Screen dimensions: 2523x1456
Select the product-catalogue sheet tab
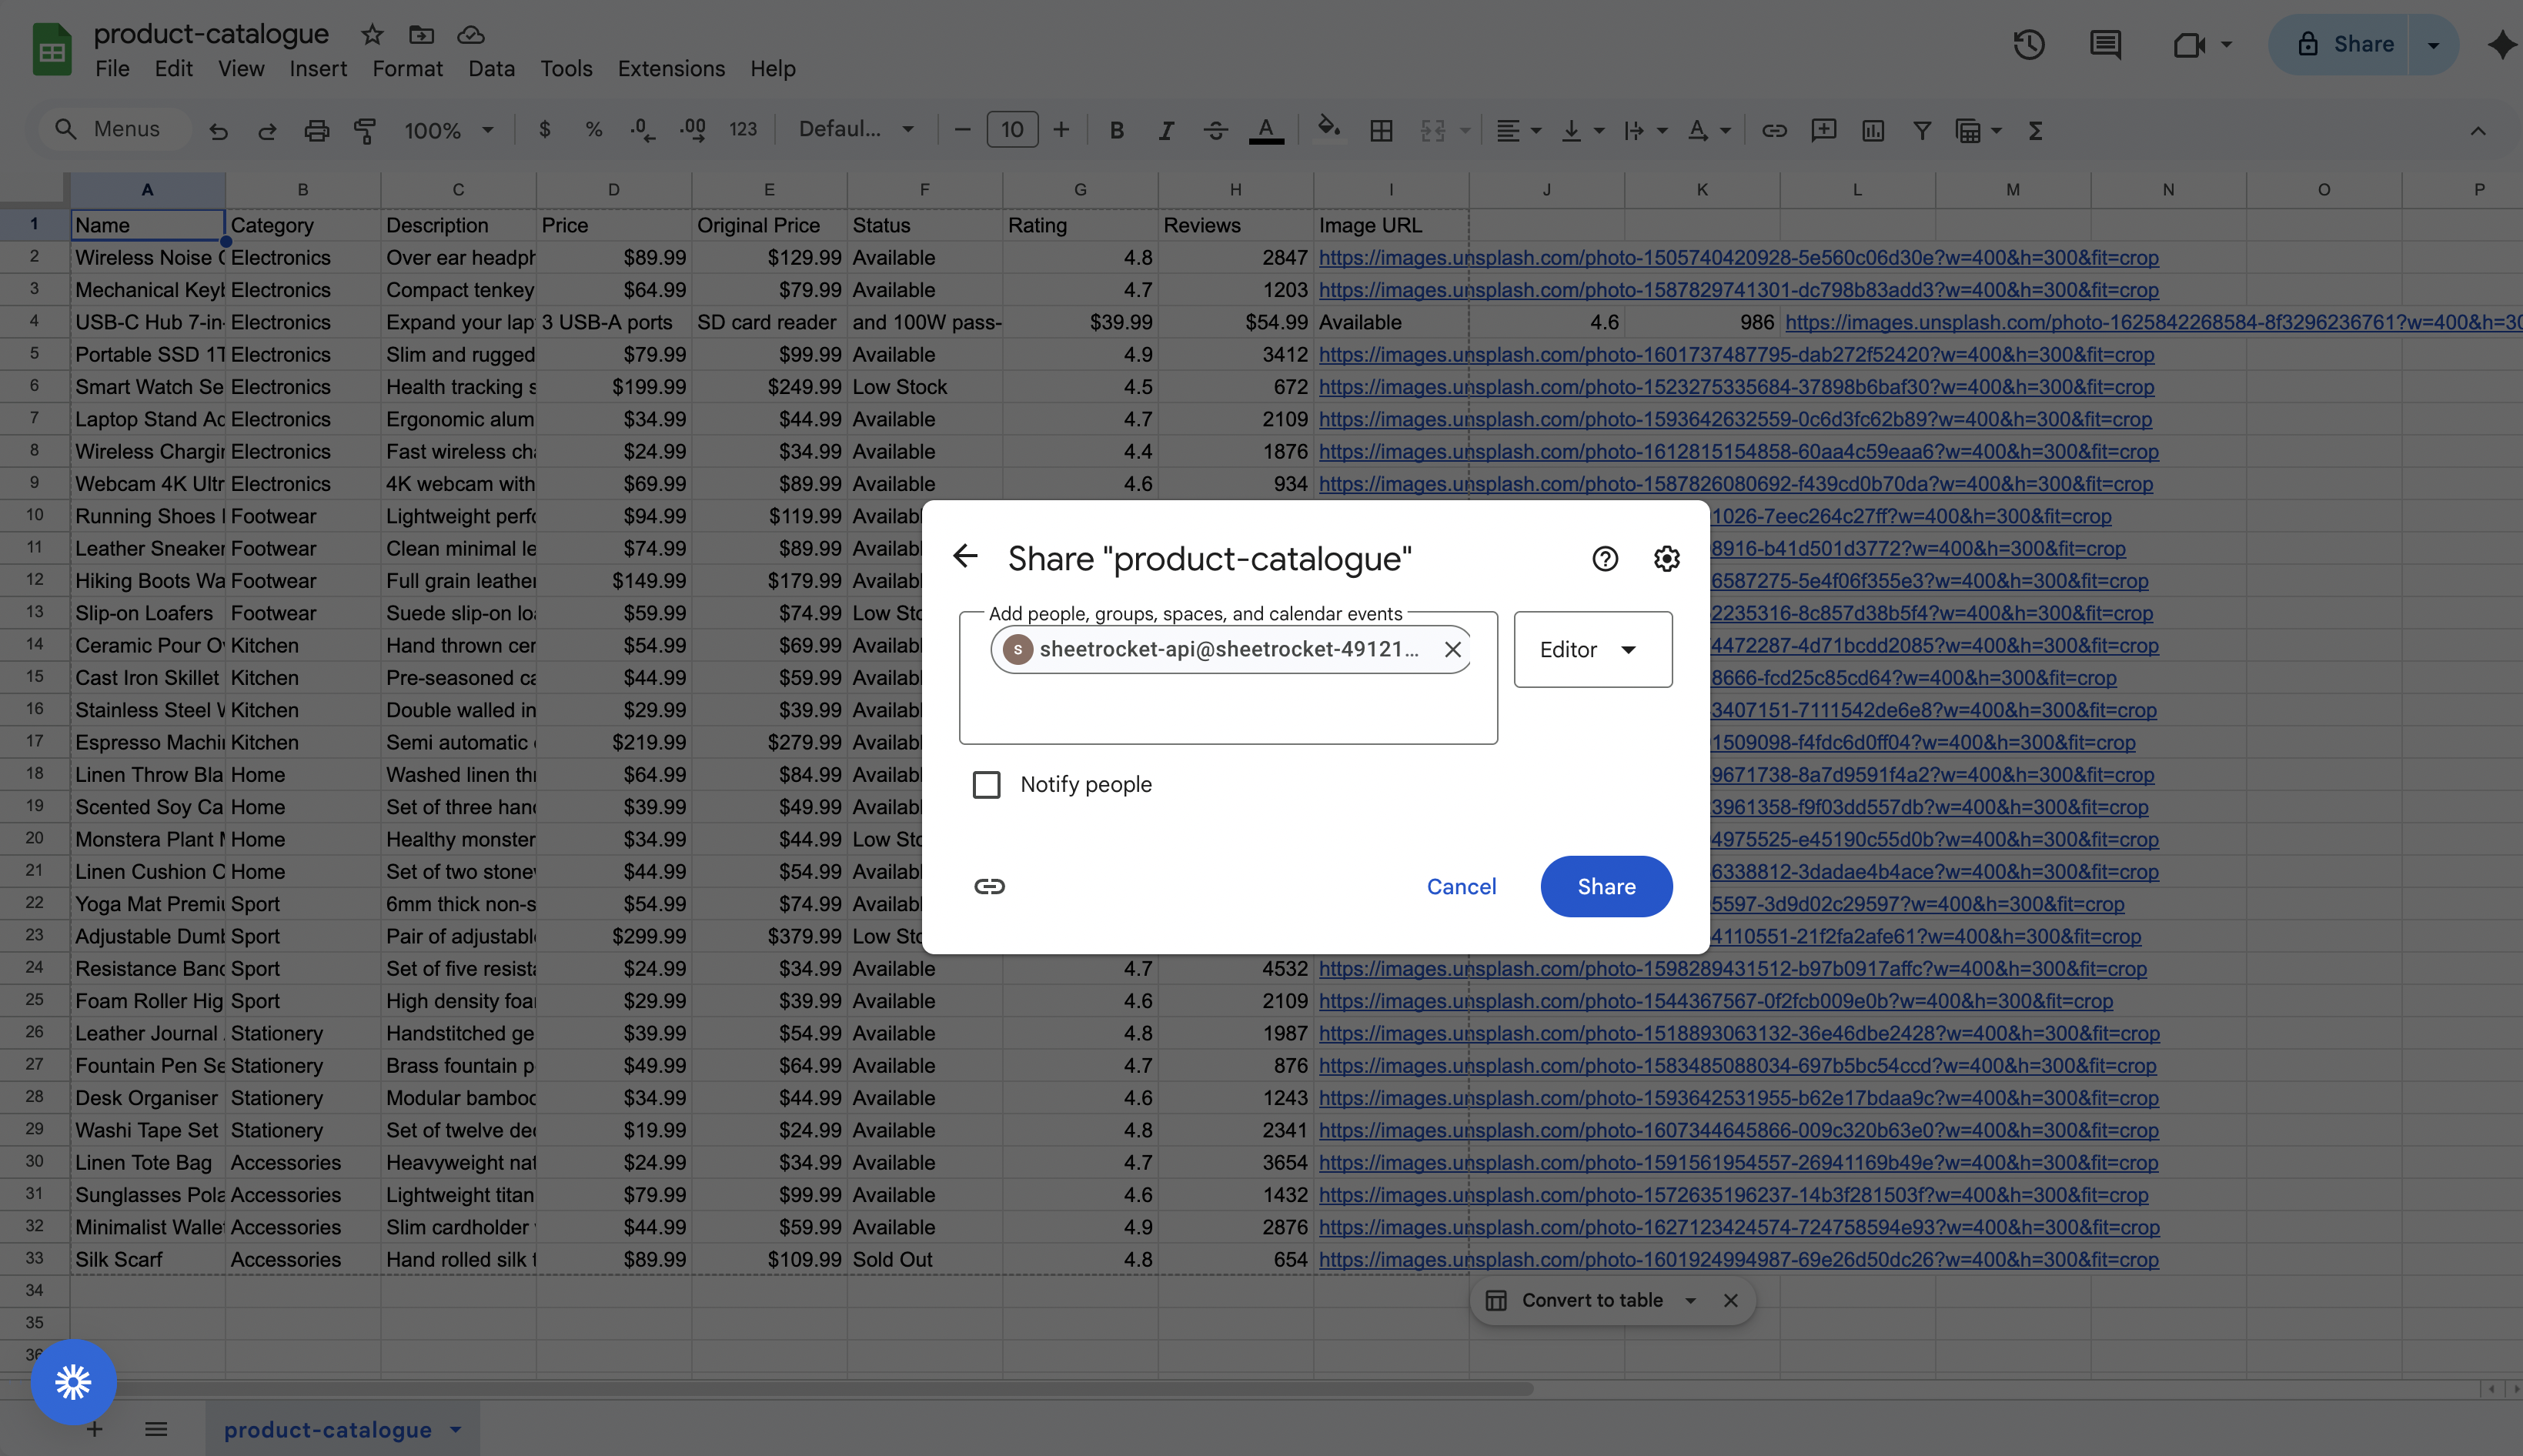328,1430
